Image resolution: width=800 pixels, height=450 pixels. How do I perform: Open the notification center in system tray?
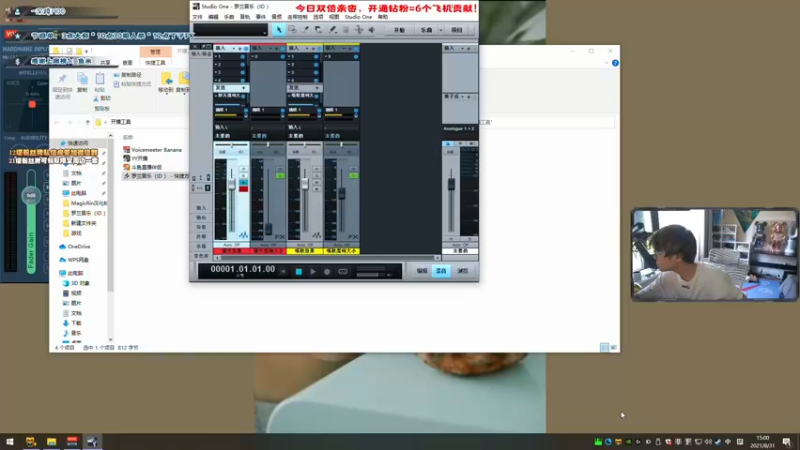pyautogui.click(x=786, y=442)
